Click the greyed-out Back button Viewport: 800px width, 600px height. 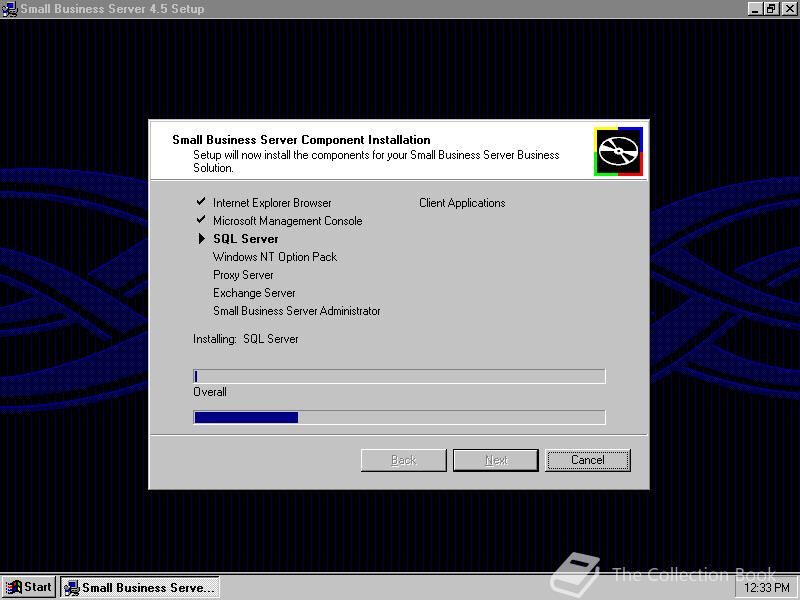[x=404, y=460]
